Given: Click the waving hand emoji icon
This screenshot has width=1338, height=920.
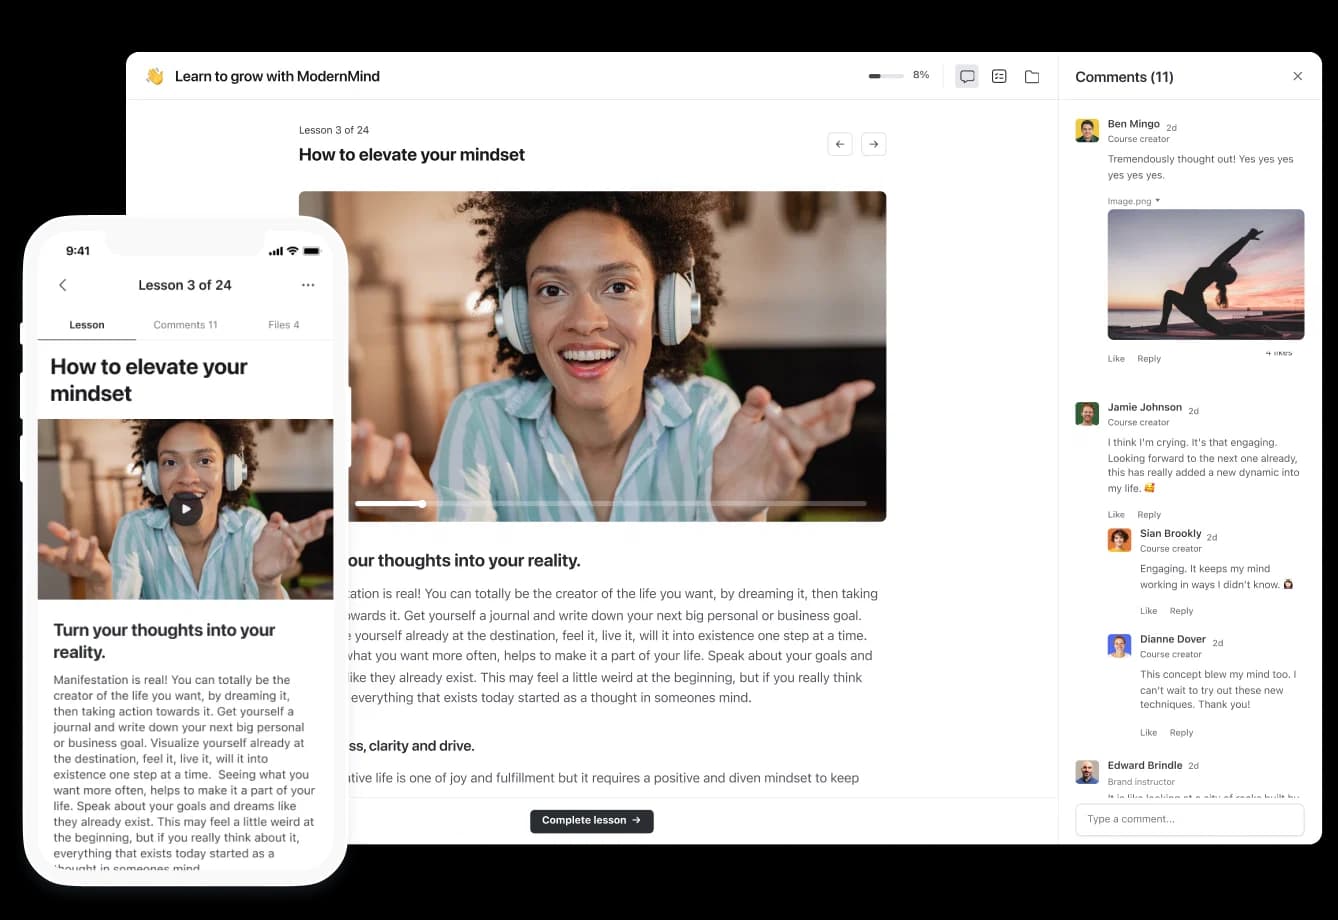Looking at the screenshot, I should pos(154,76).
